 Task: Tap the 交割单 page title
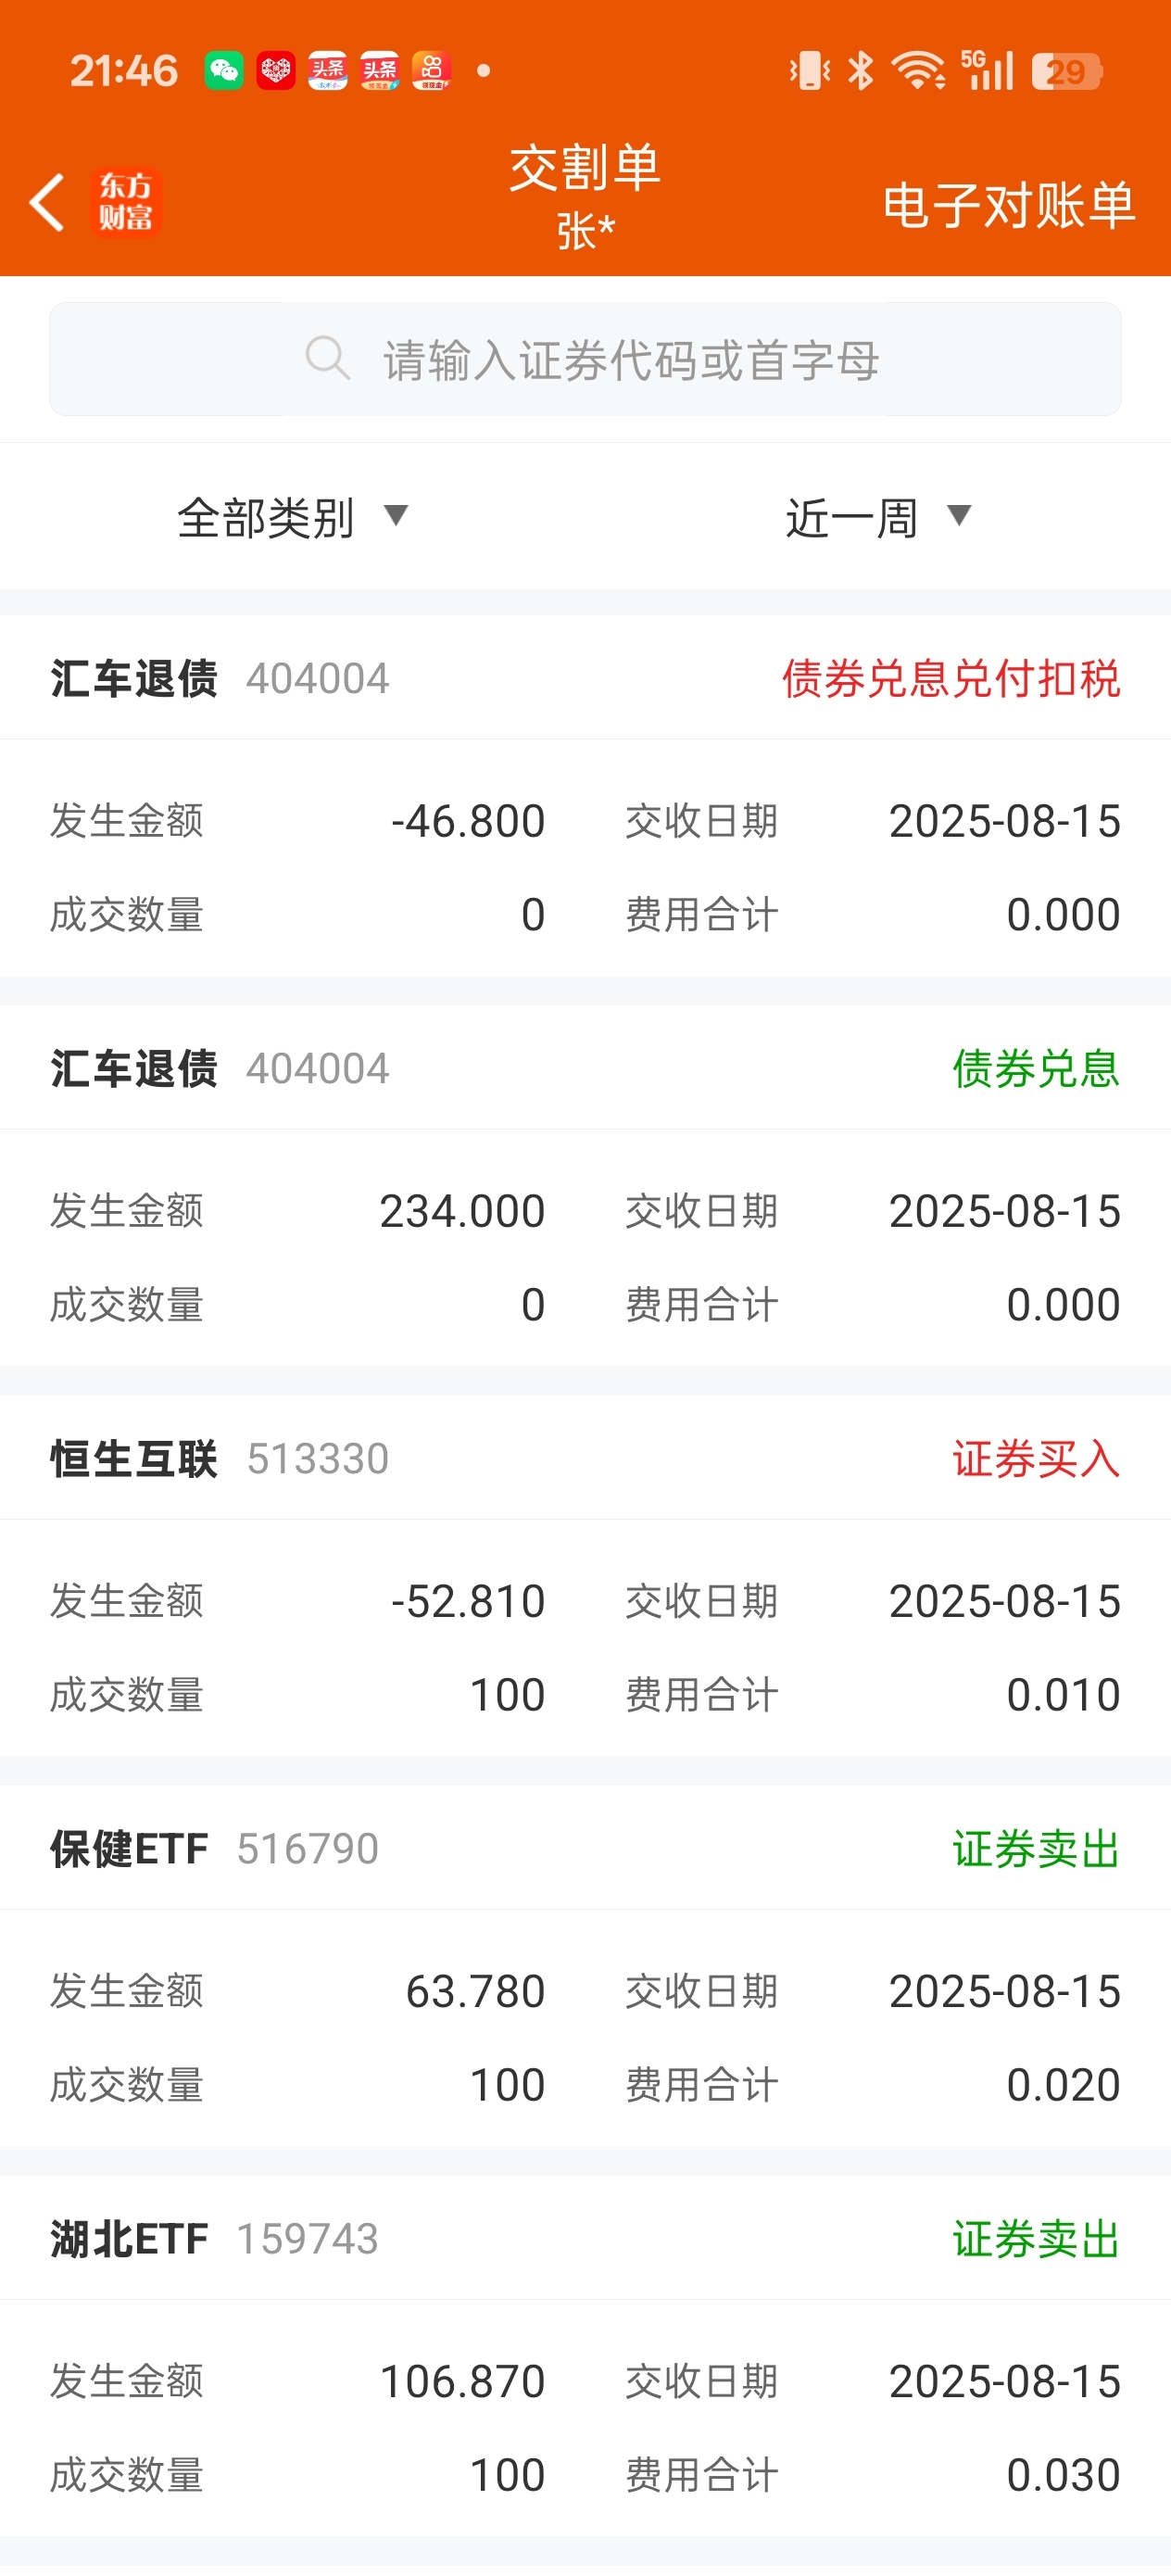(585, 167)
